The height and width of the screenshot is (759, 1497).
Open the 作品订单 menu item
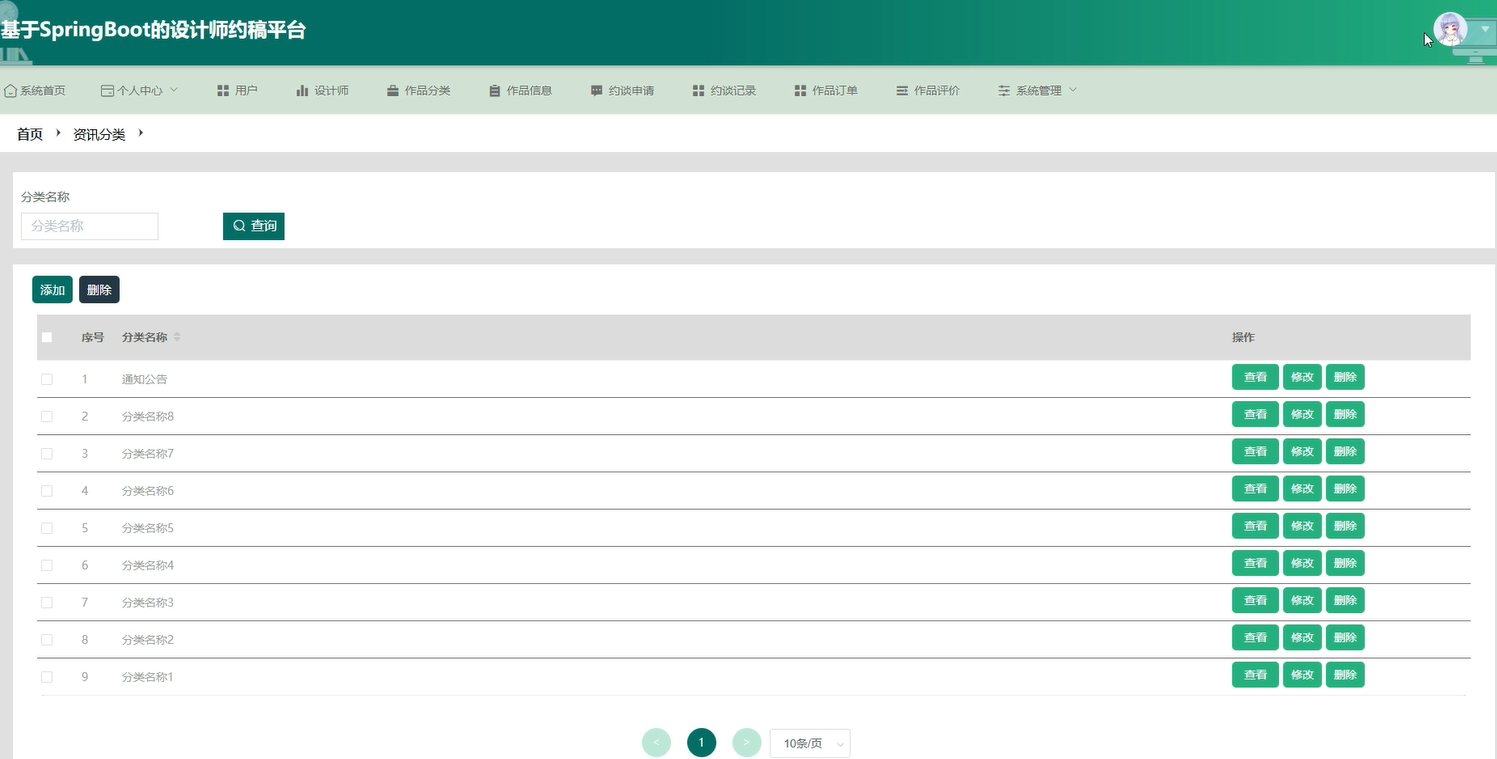pos(826,91)
